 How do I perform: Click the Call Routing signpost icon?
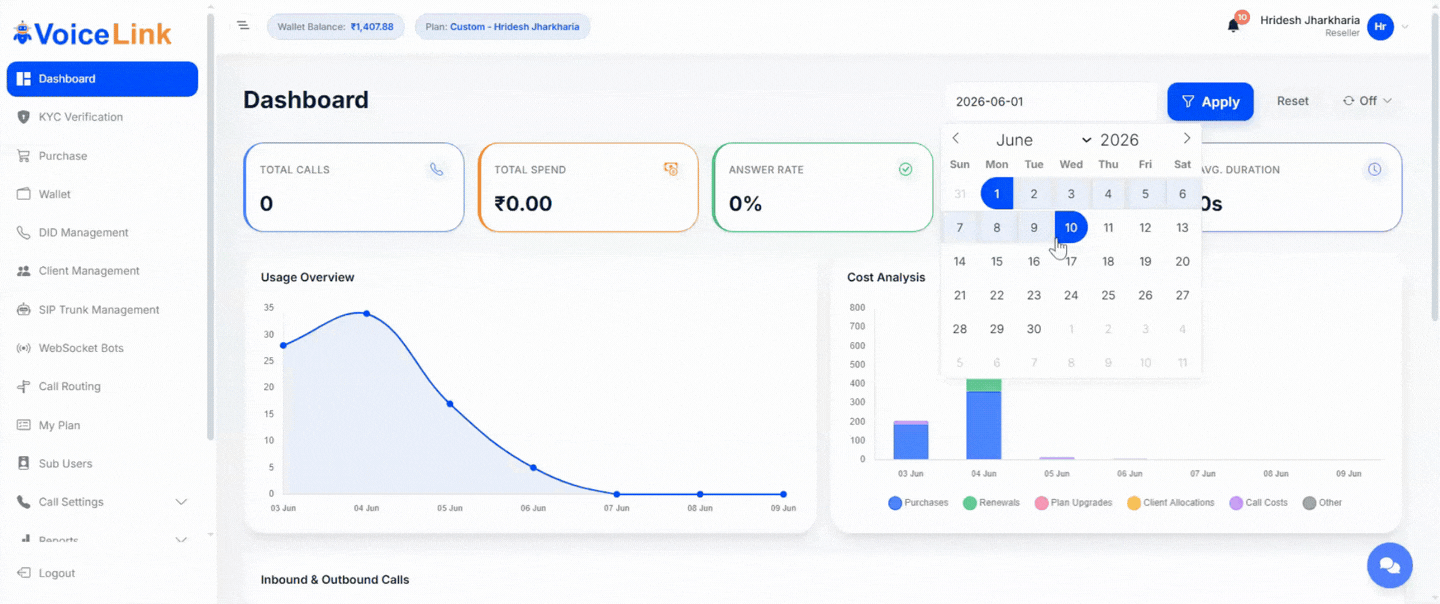coord(23,387)
